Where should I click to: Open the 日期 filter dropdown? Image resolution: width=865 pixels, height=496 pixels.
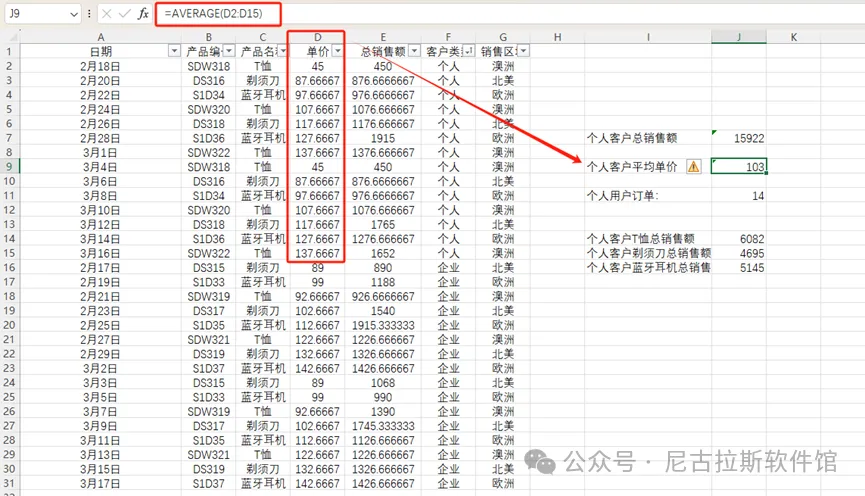(174, 51)
